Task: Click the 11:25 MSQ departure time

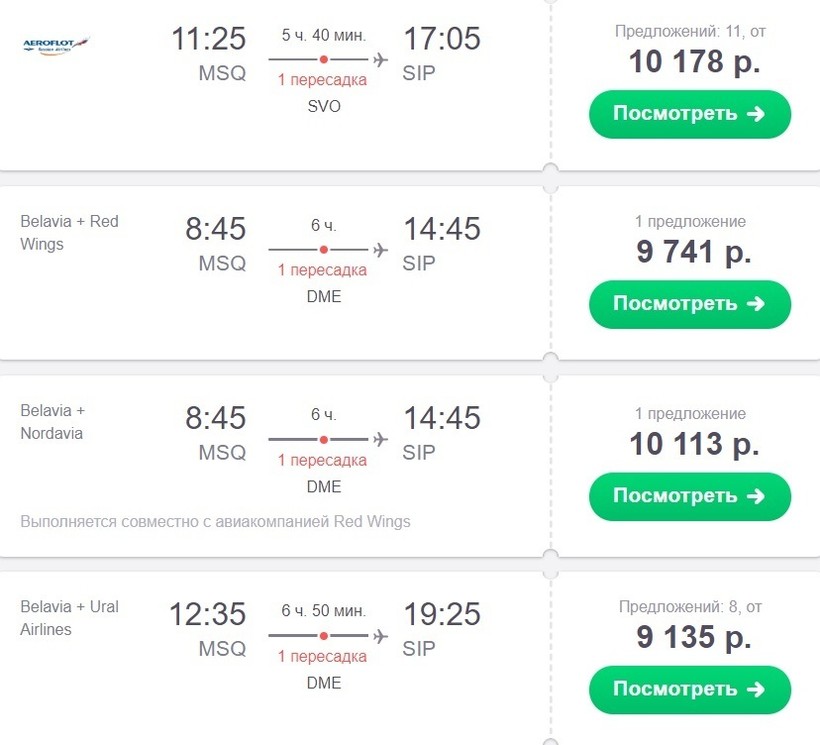Action: coord(209,40)
